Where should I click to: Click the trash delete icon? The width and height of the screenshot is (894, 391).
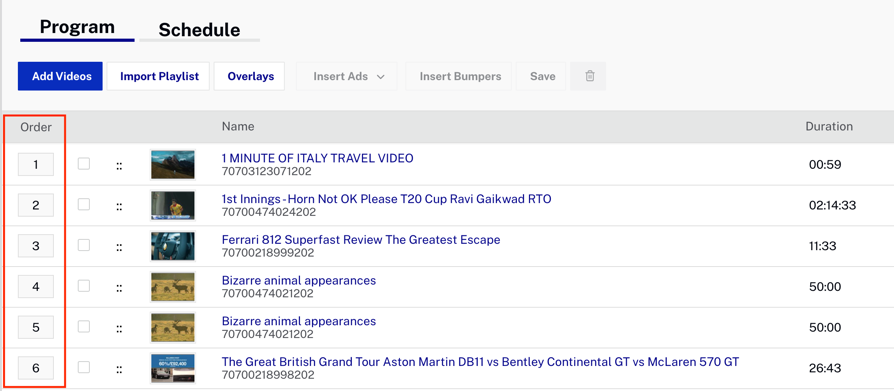tap(590, 76)
